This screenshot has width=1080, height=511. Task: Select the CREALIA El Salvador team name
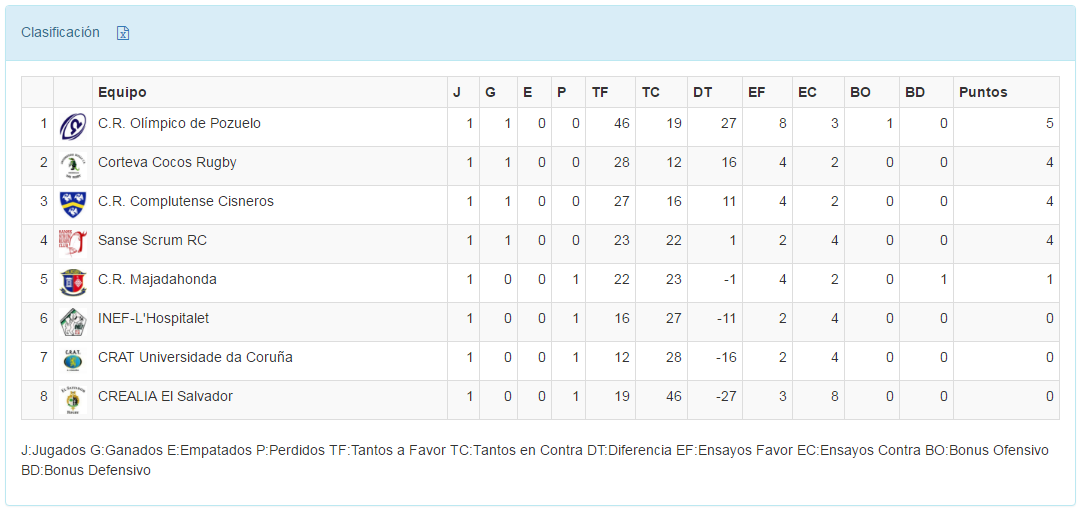coord(165,396)
